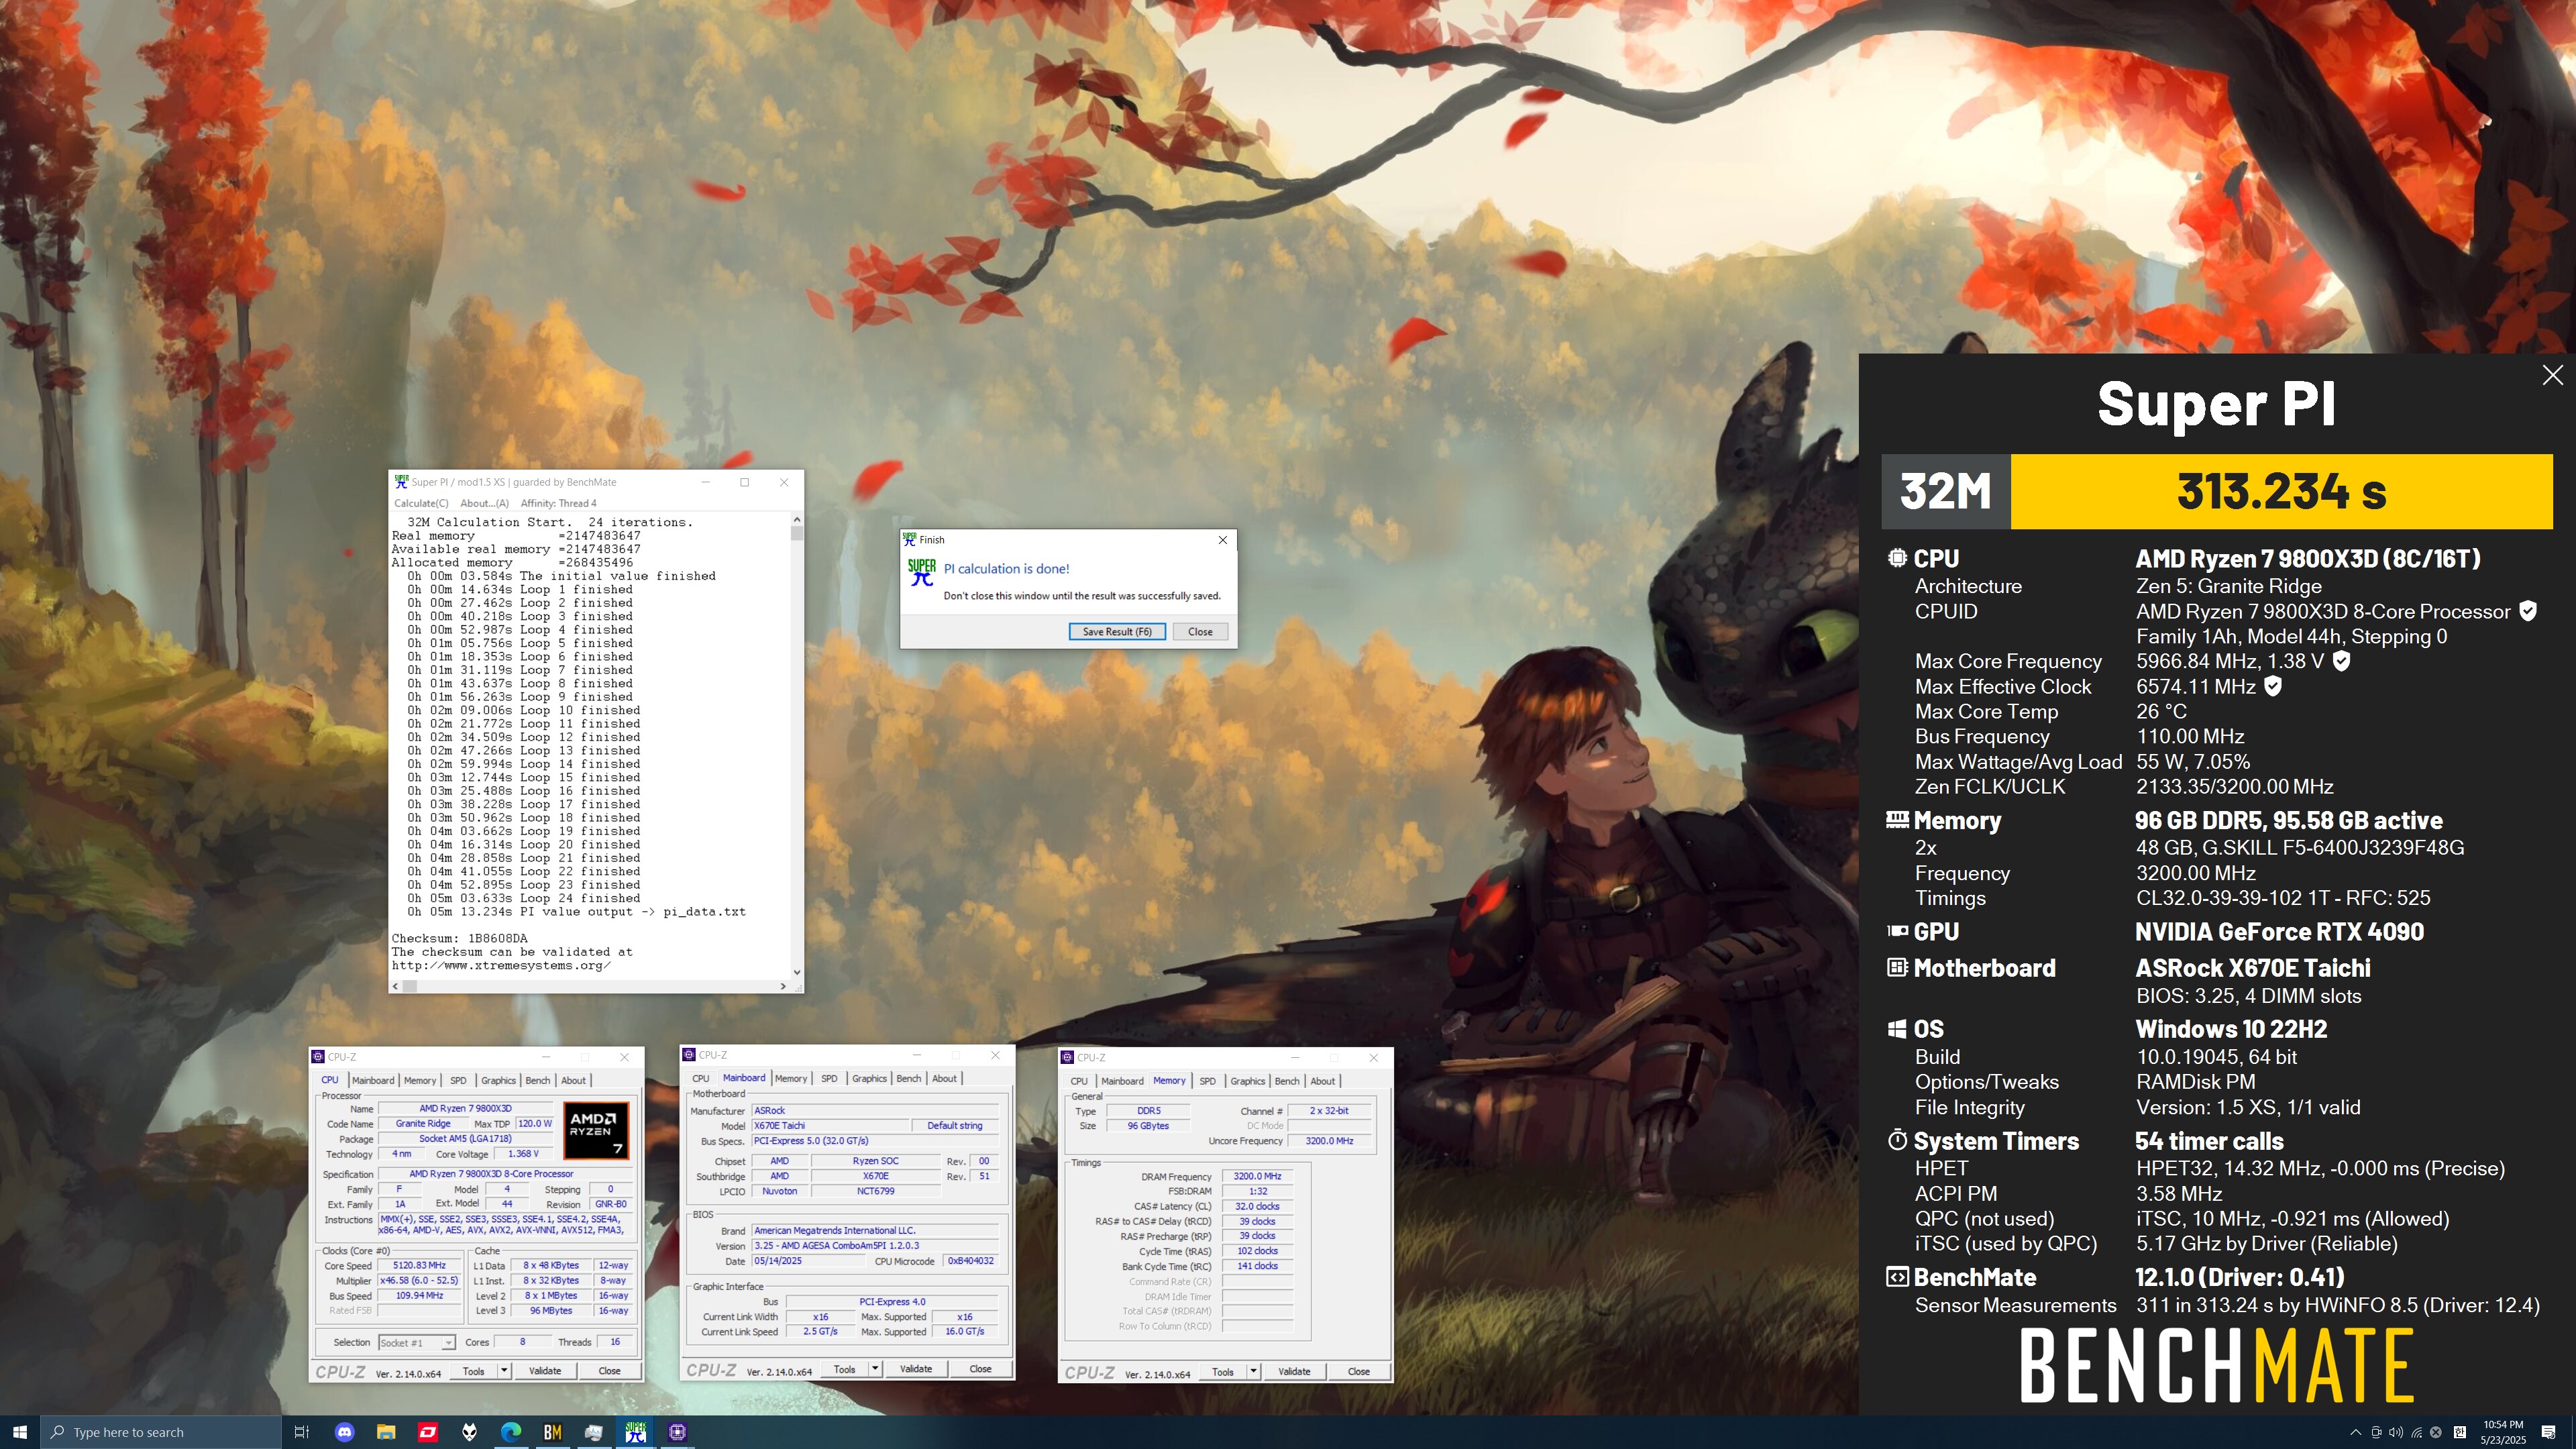The image size is (2576, 1449).
Task: Switch to Super PI via its taskbar icon
Action: click(x=636, y=1432)
